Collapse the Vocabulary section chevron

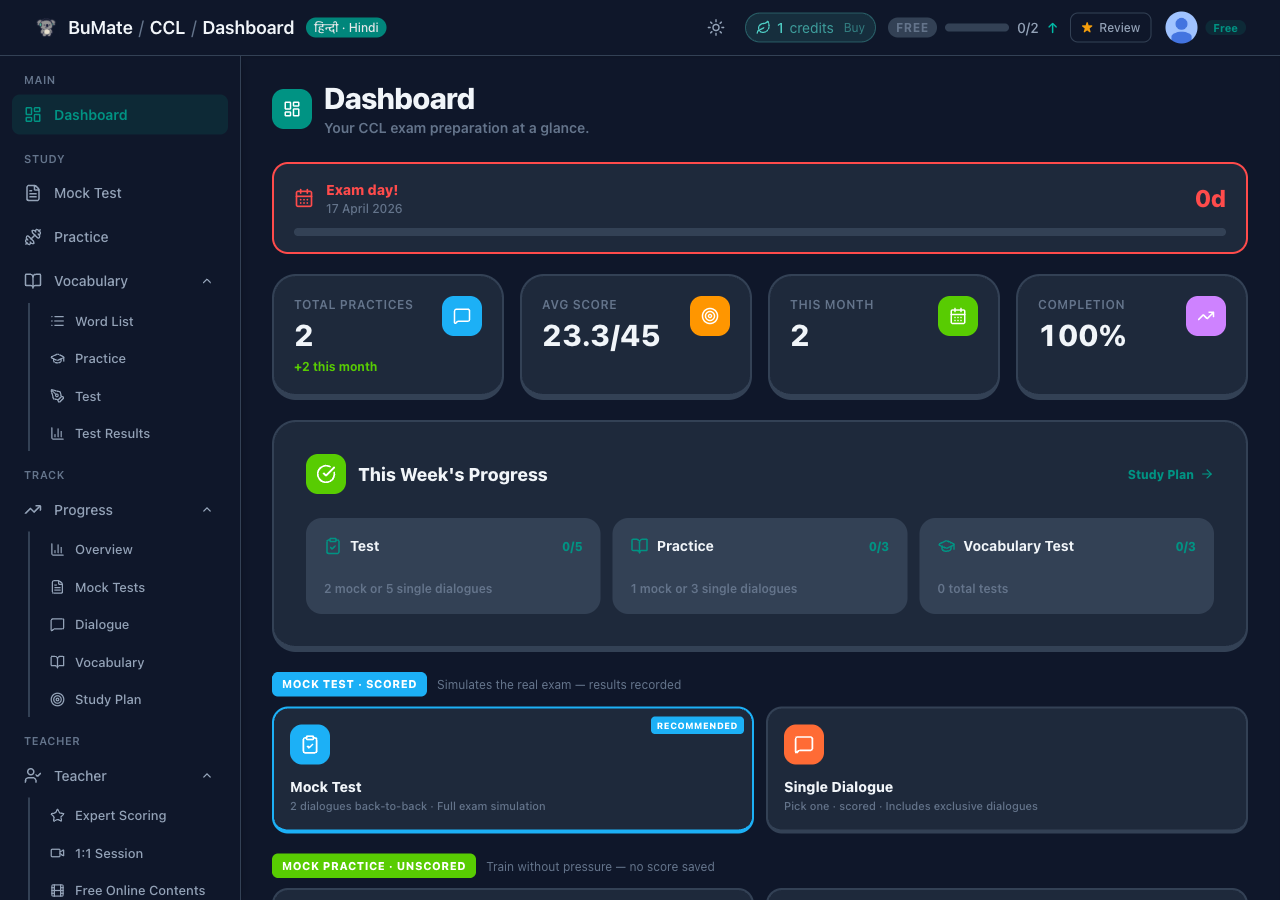[207, 281]
